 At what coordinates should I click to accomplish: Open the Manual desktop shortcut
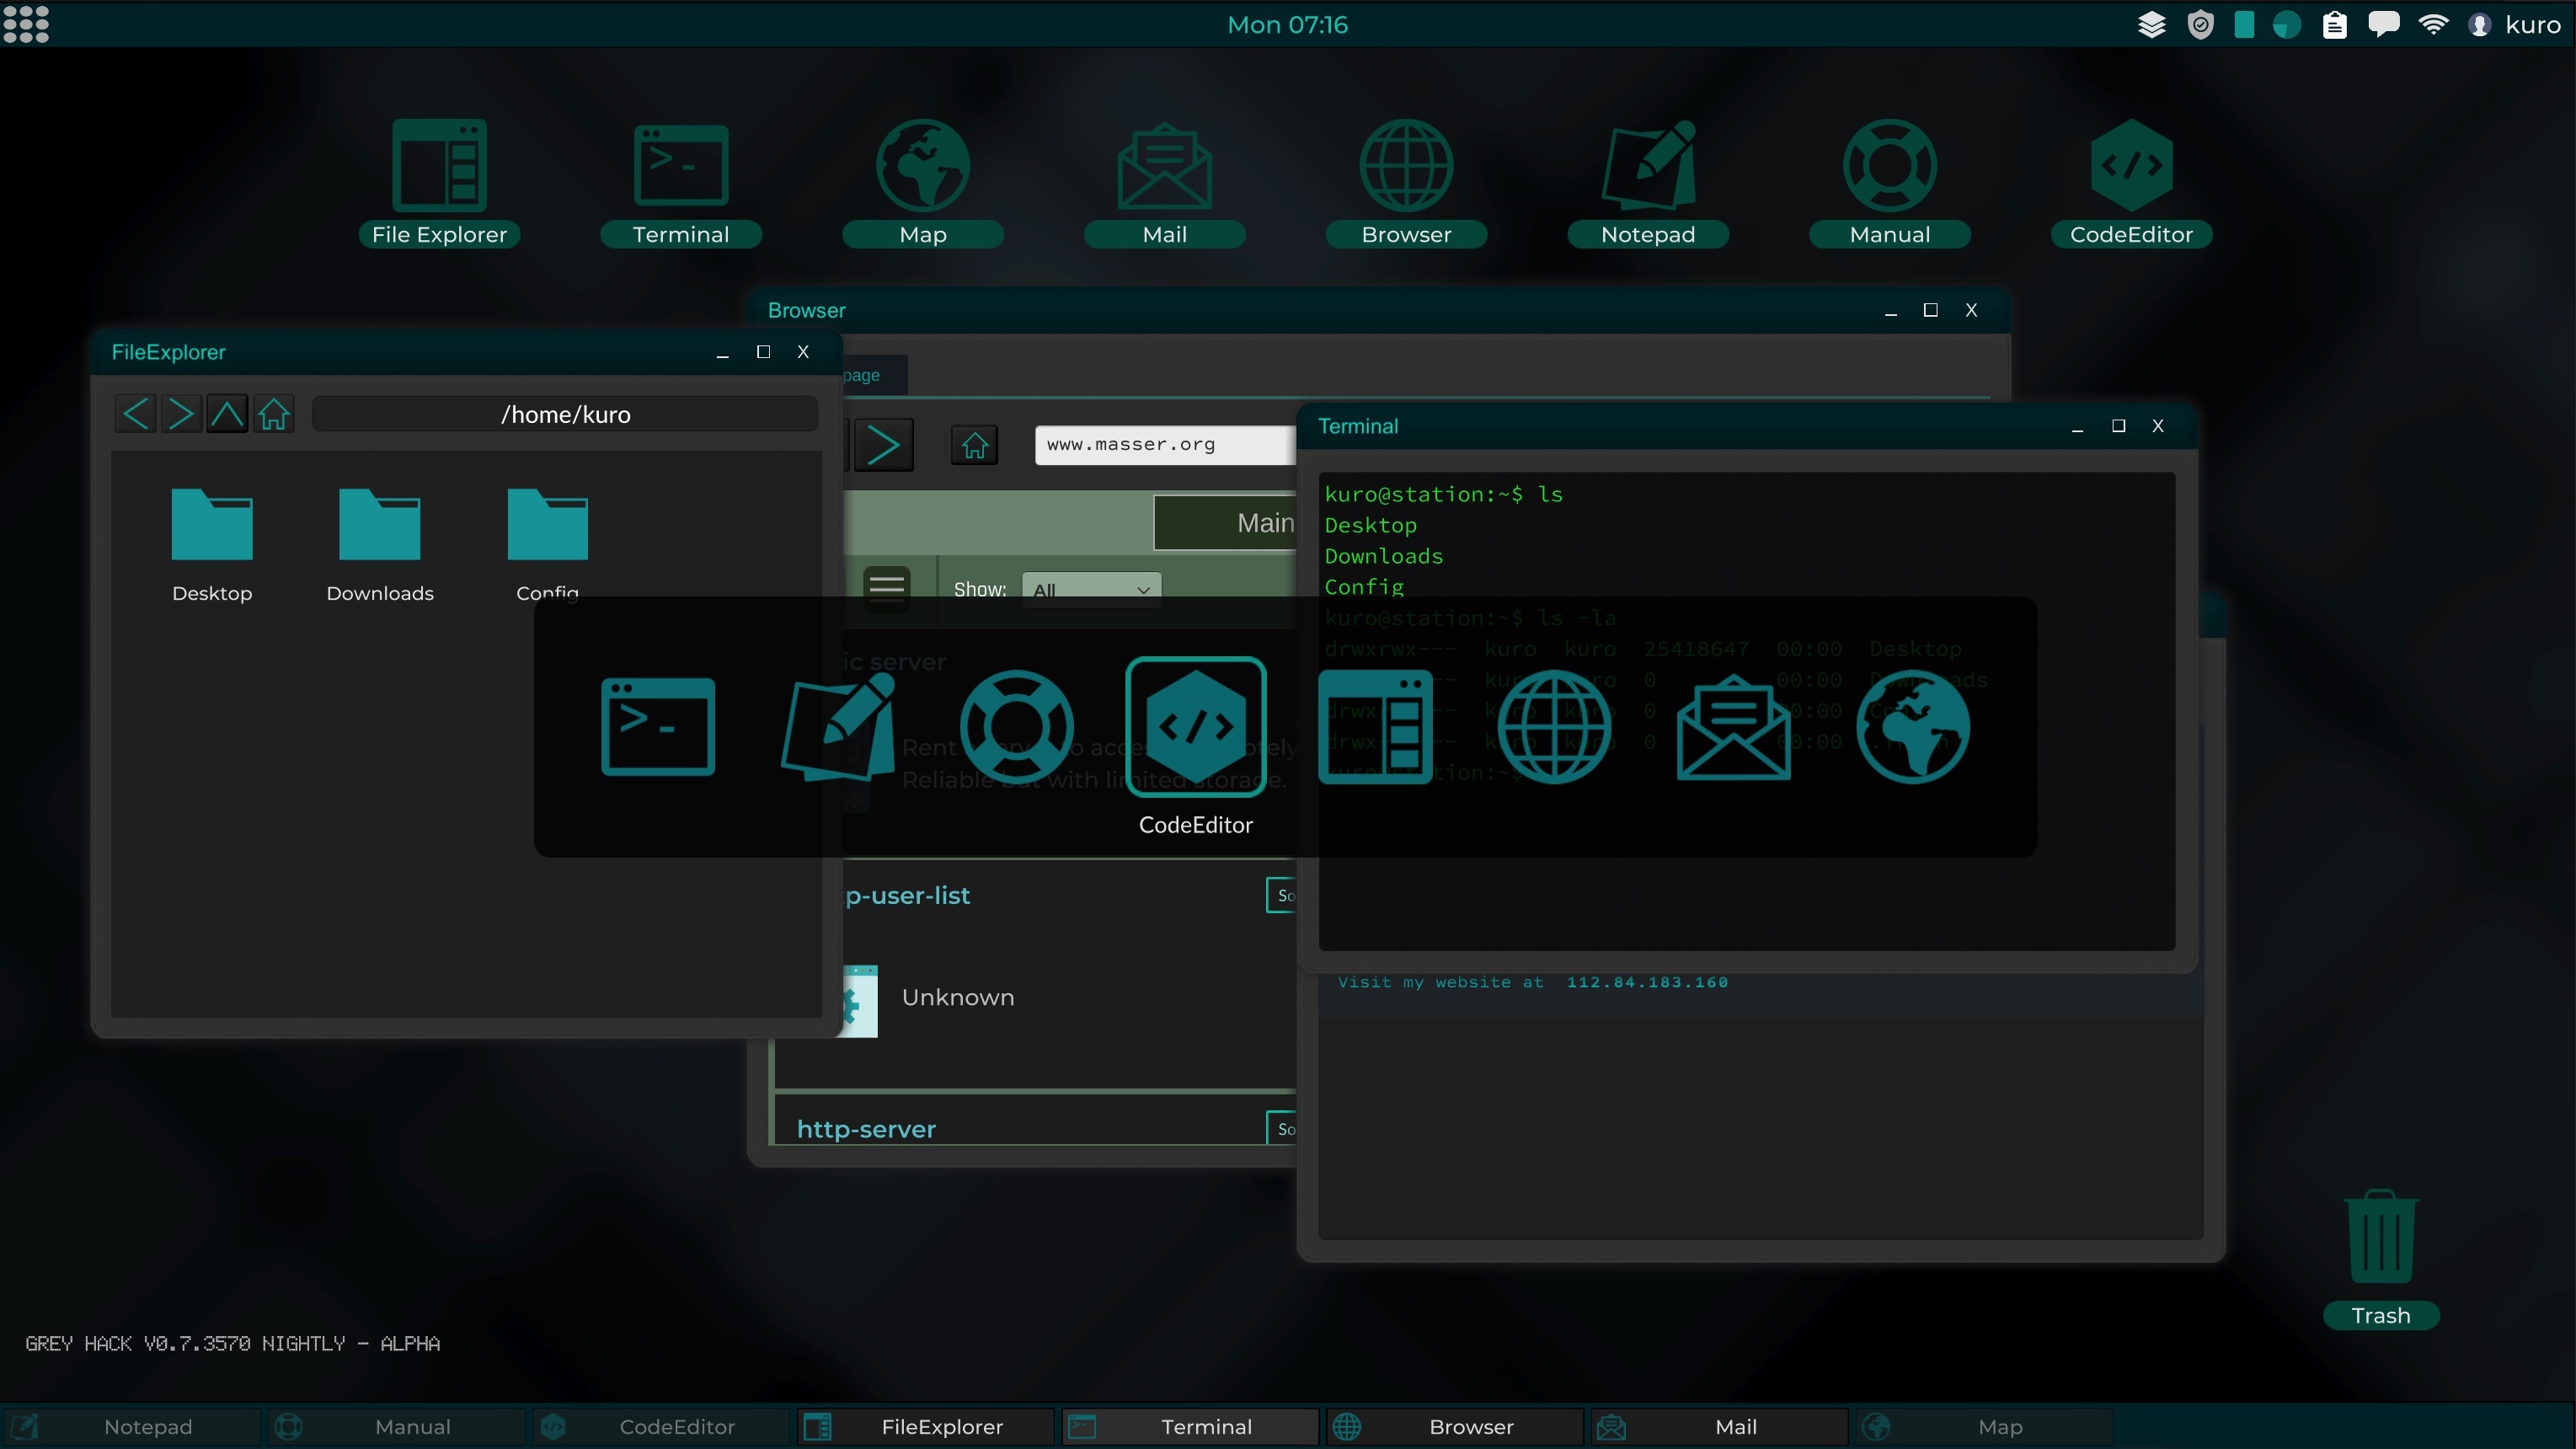pyautogui.click(x=1889, y=166)
